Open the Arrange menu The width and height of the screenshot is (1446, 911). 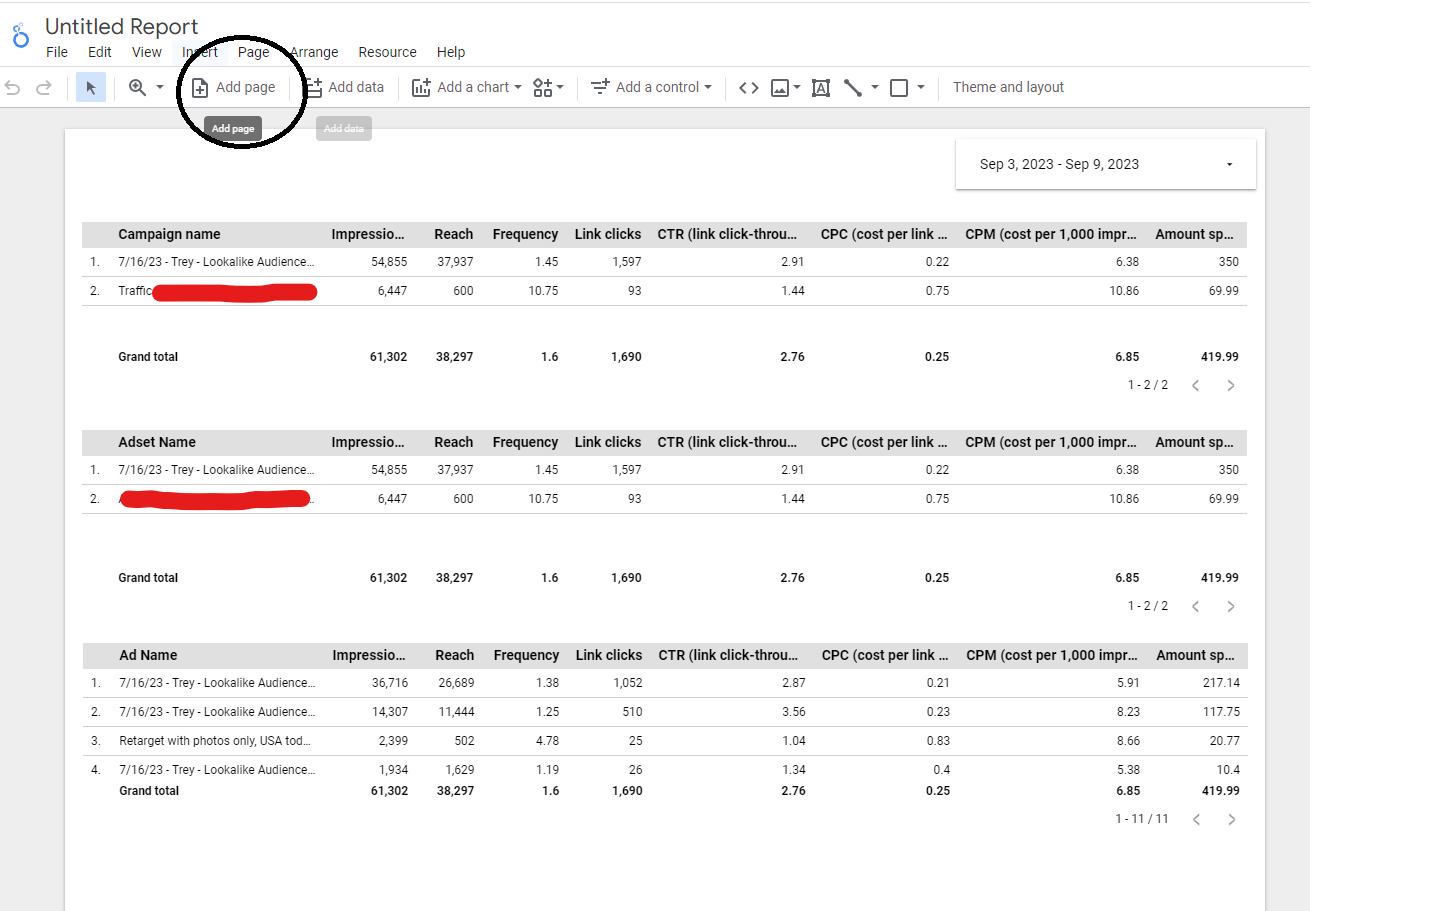315,52
